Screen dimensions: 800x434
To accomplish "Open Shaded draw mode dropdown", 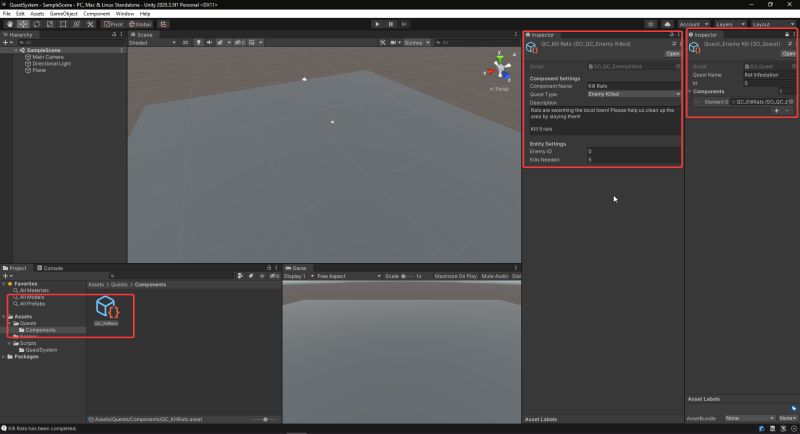I will pos(152,43).
